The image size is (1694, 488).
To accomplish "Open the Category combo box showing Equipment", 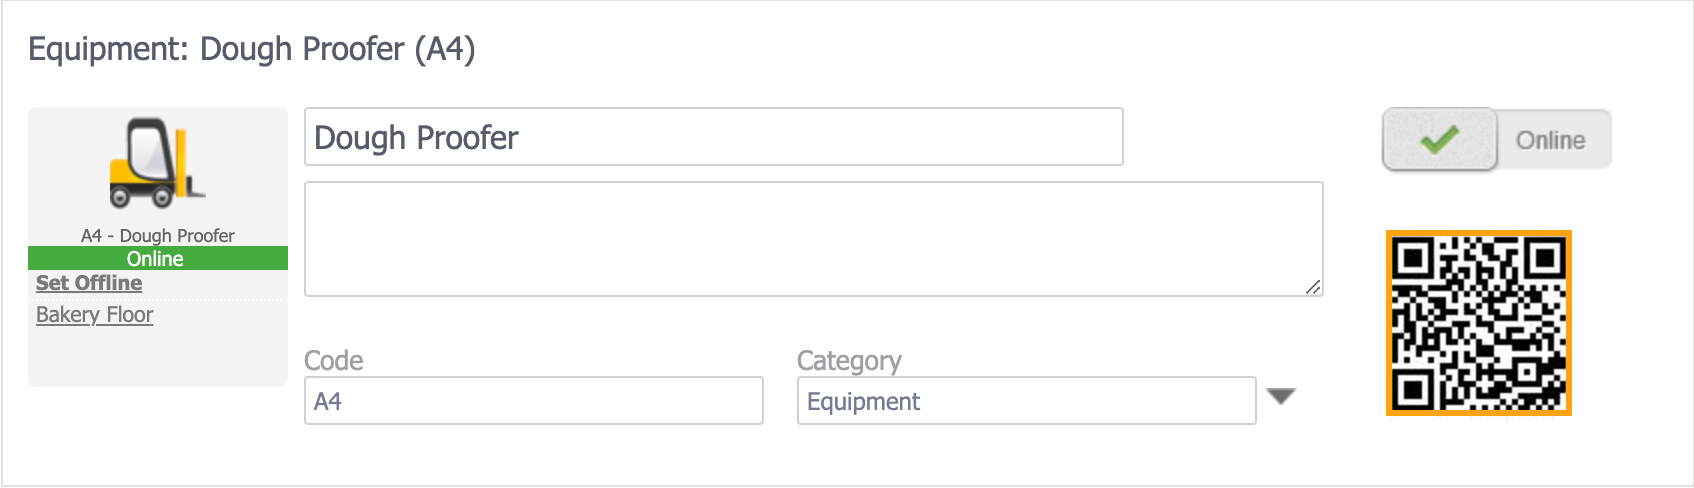I will [1026, 401].
